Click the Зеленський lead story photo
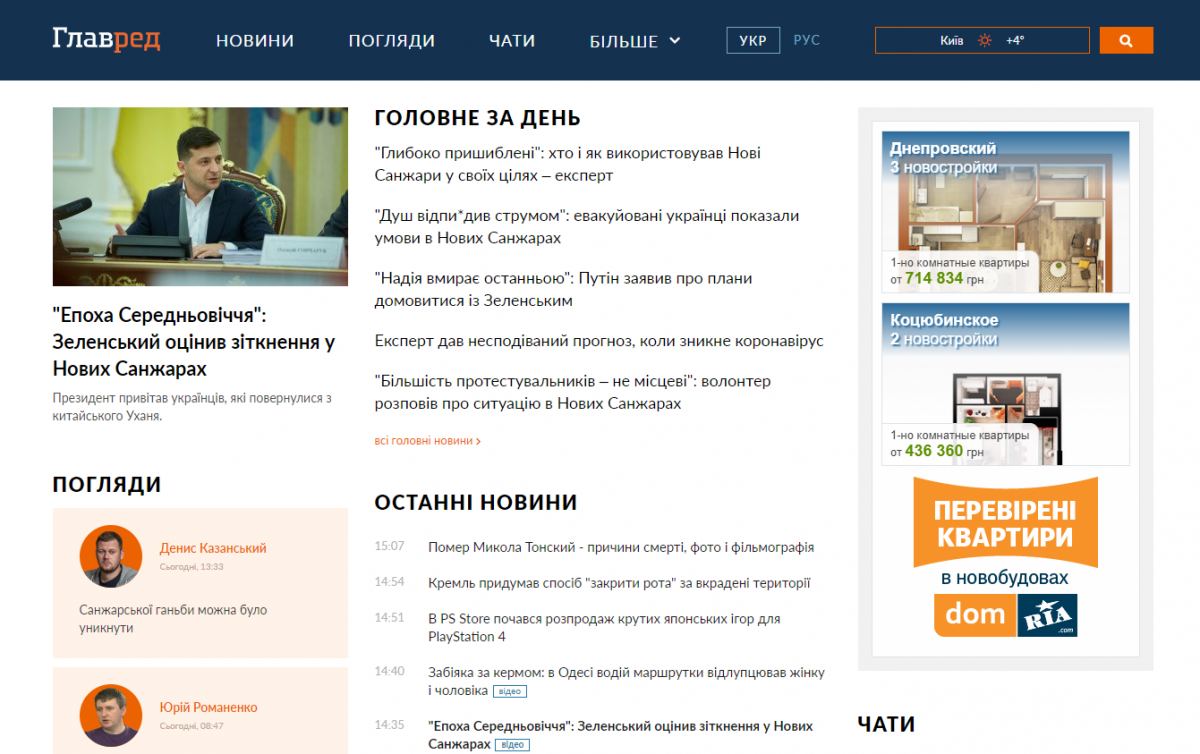Viewport: 1200px width, 754px height. 200,197
